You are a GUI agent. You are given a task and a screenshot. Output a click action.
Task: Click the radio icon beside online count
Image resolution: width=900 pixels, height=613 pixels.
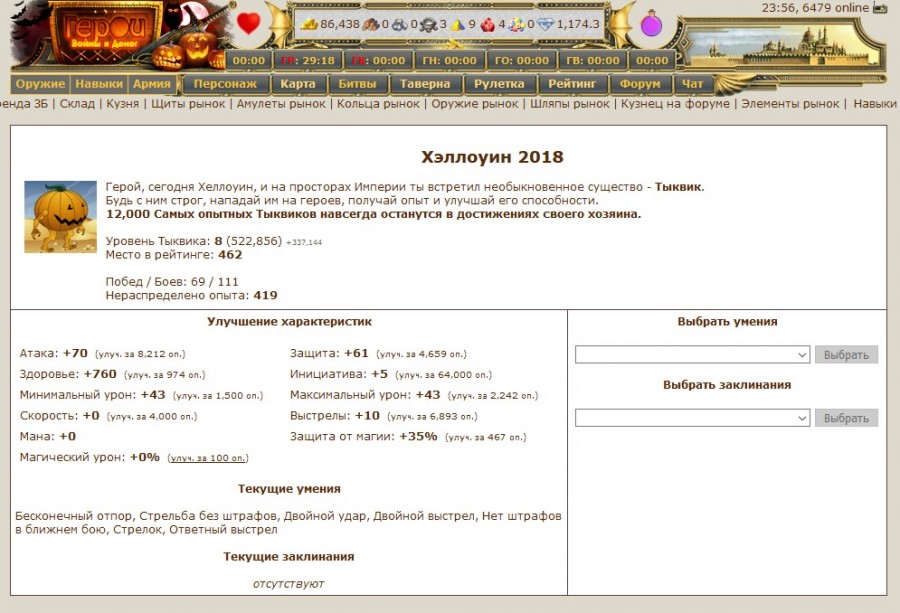point(880,7)
